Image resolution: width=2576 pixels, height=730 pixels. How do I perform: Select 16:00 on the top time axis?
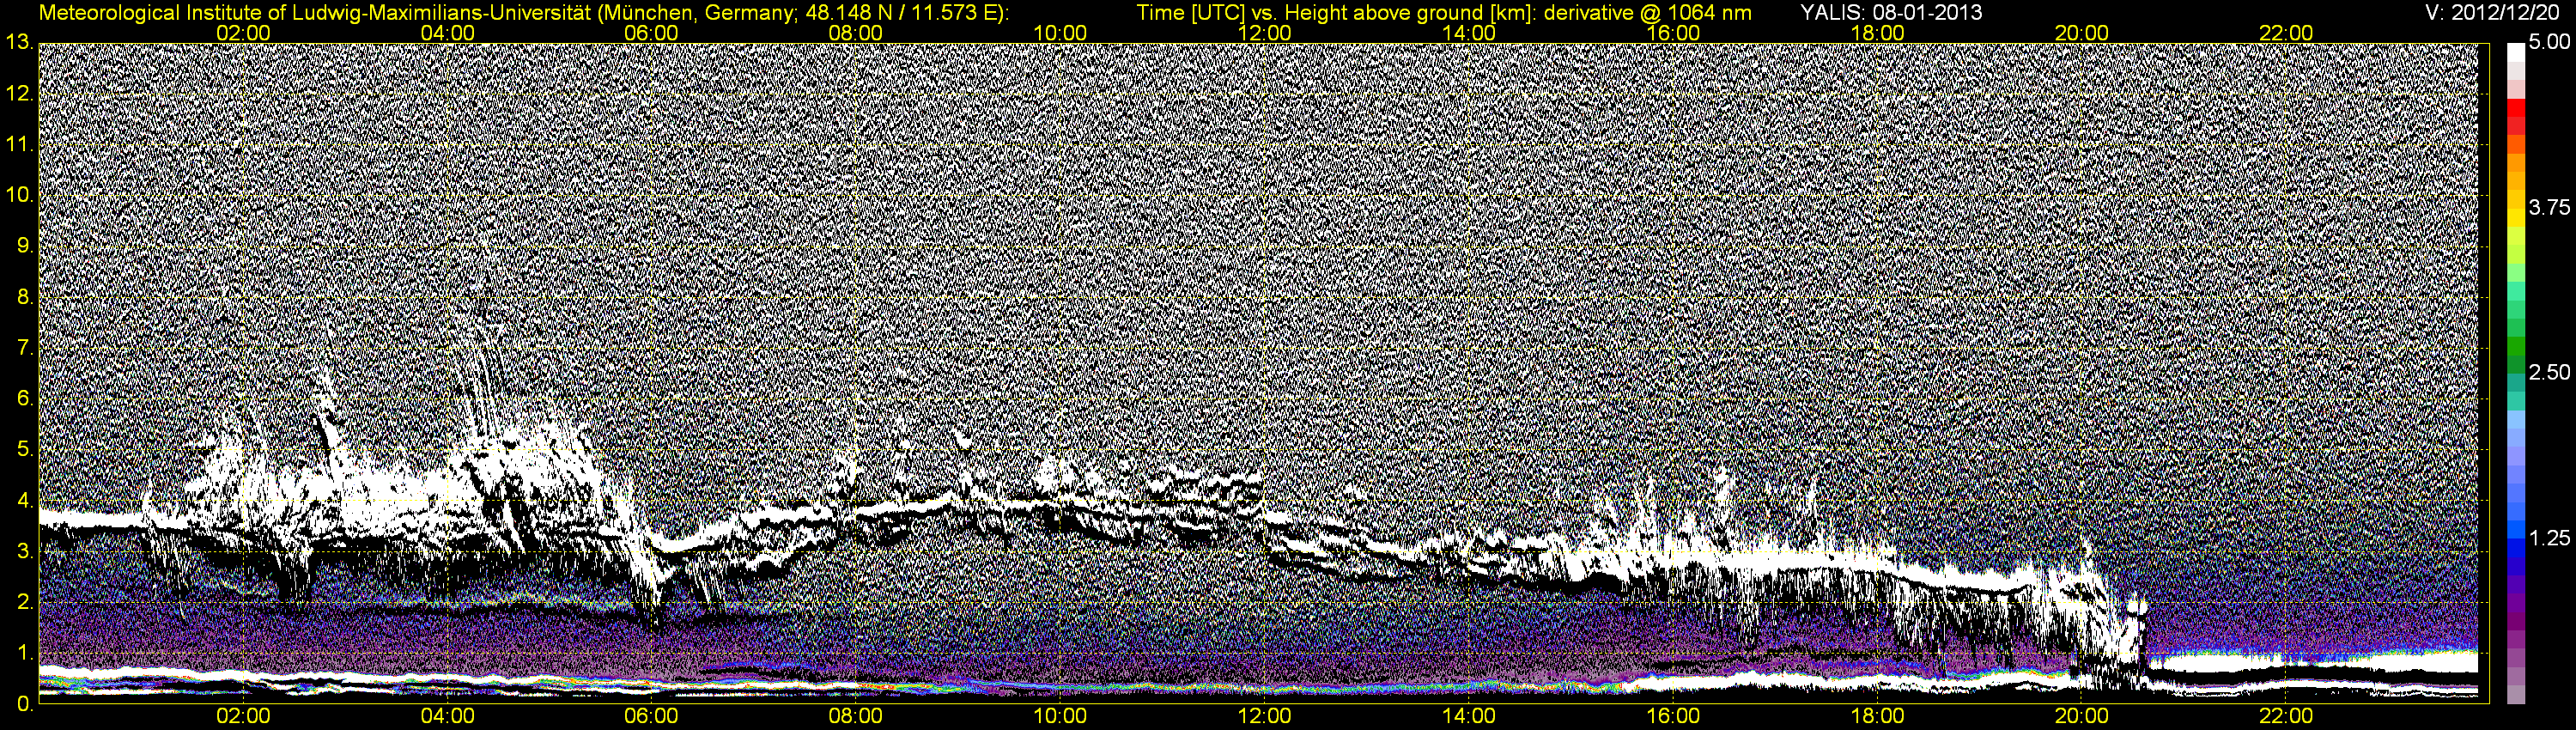[1673, 33]
